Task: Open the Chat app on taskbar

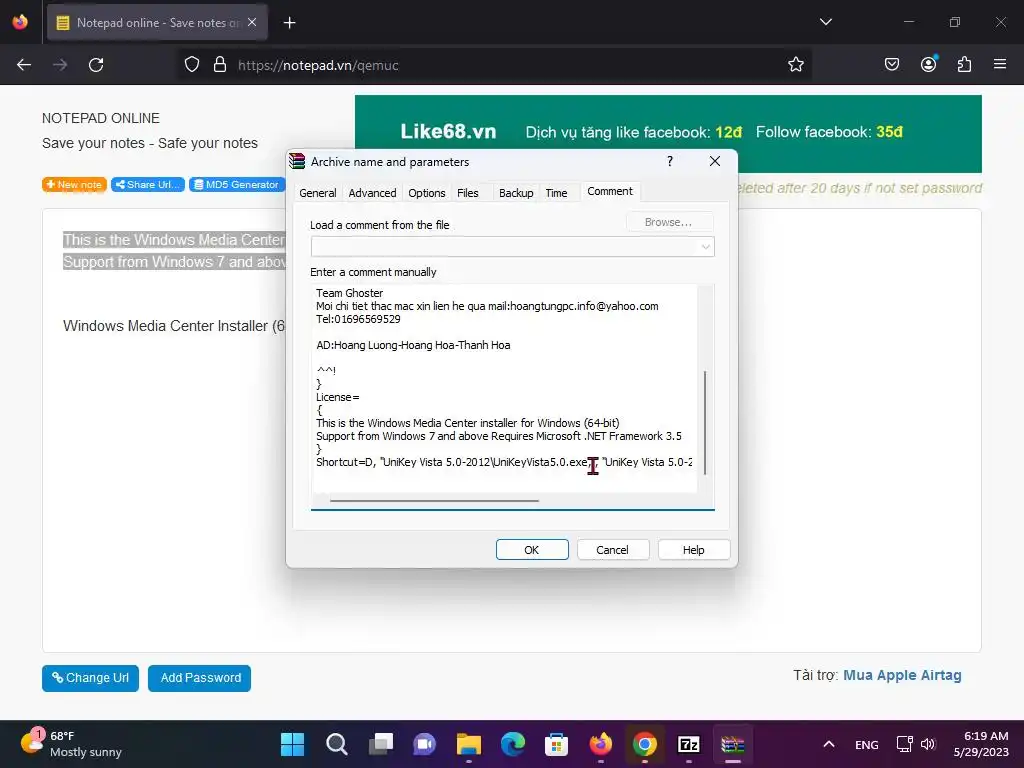Action: pos(424,744)
